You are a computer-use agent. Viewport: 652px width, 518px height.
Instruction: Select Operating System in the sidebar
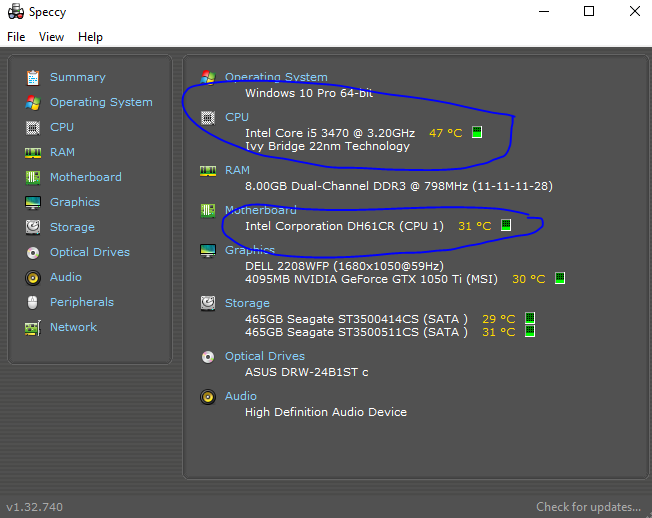[101, 102]
